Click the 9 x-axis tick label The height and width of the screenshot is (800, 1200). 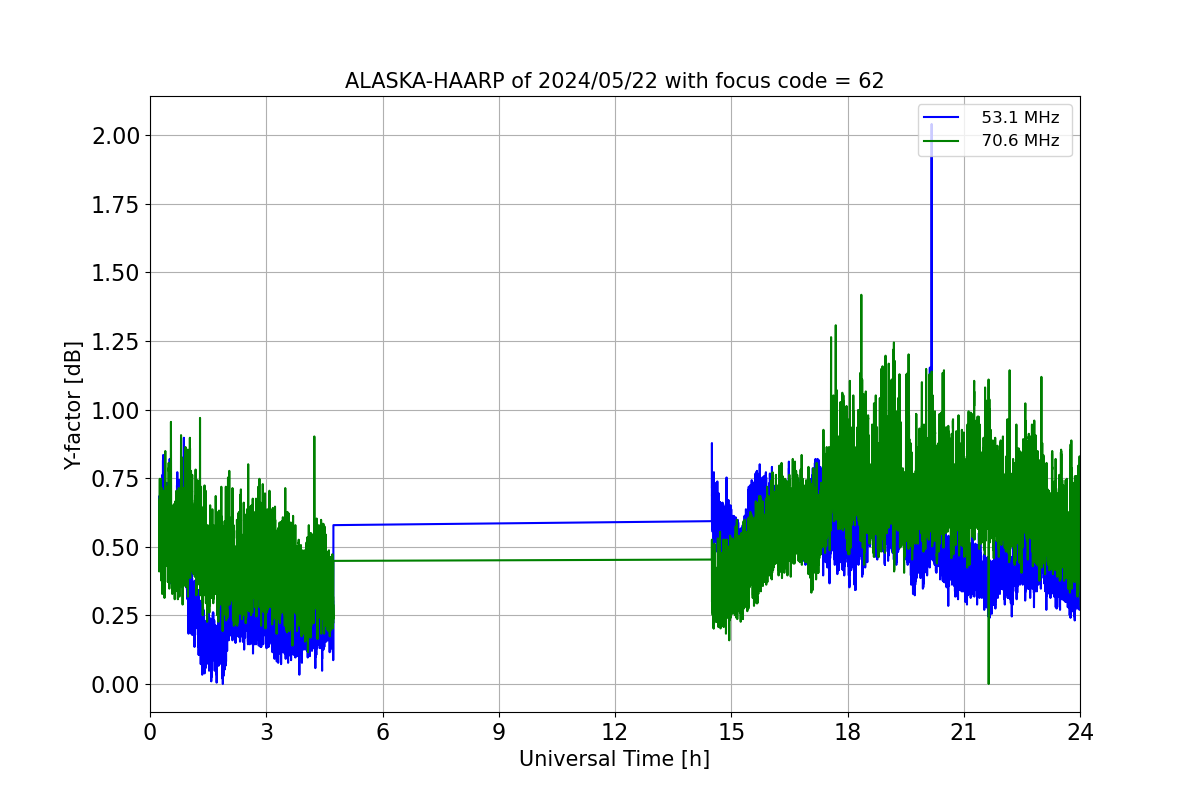[x=499, y=731]
